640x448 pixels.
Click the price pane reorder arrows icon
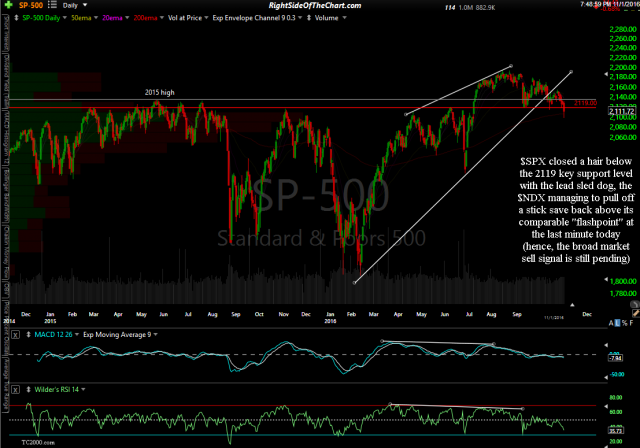[x=16, y=18]
